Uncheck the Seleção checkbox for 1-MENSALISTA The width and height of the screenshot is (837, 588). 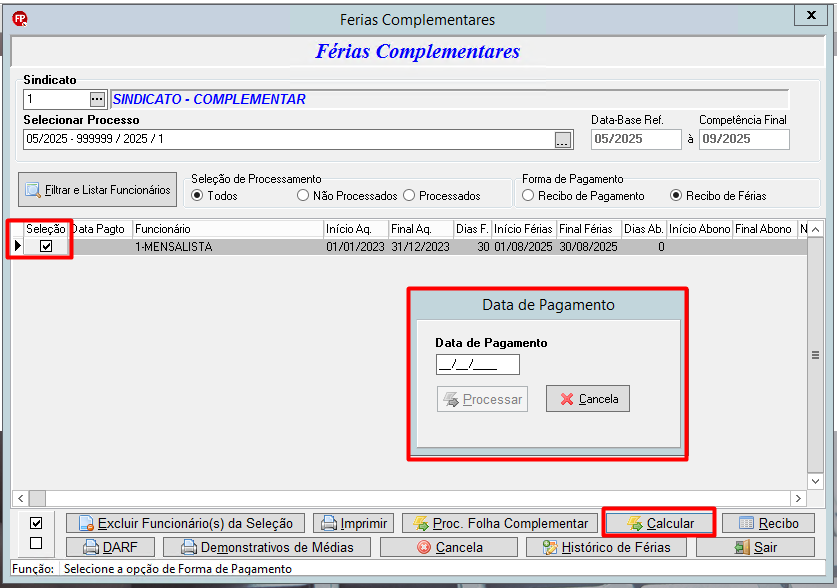point(46,246)
